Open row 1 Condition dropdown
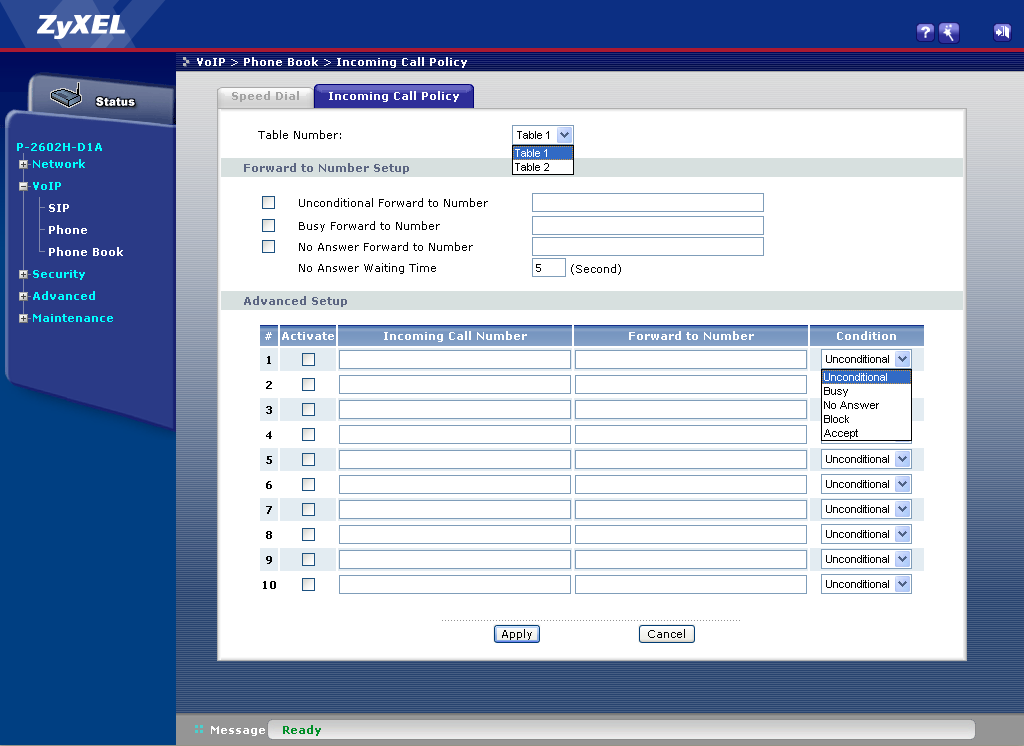This screenshot has width=1024, height=746. coord(866,359)
